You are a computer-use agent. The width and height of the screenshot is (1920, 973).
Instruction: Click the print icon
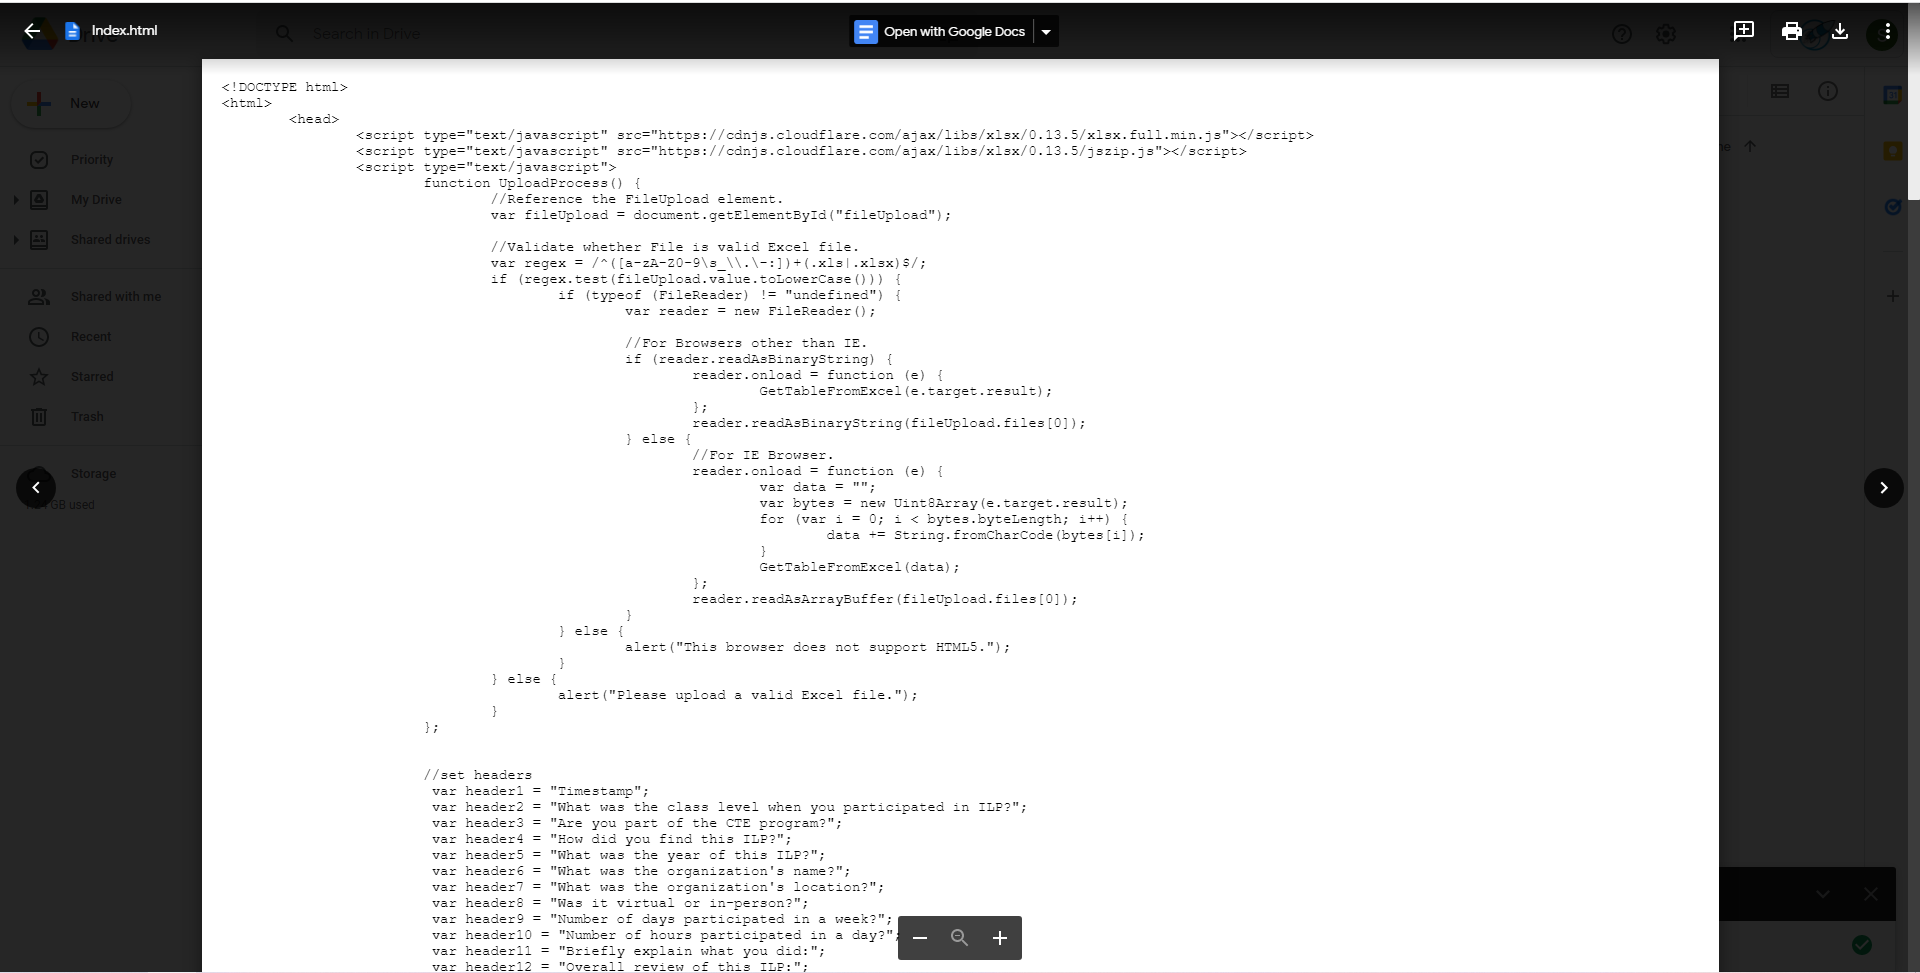click(1791, 31)
